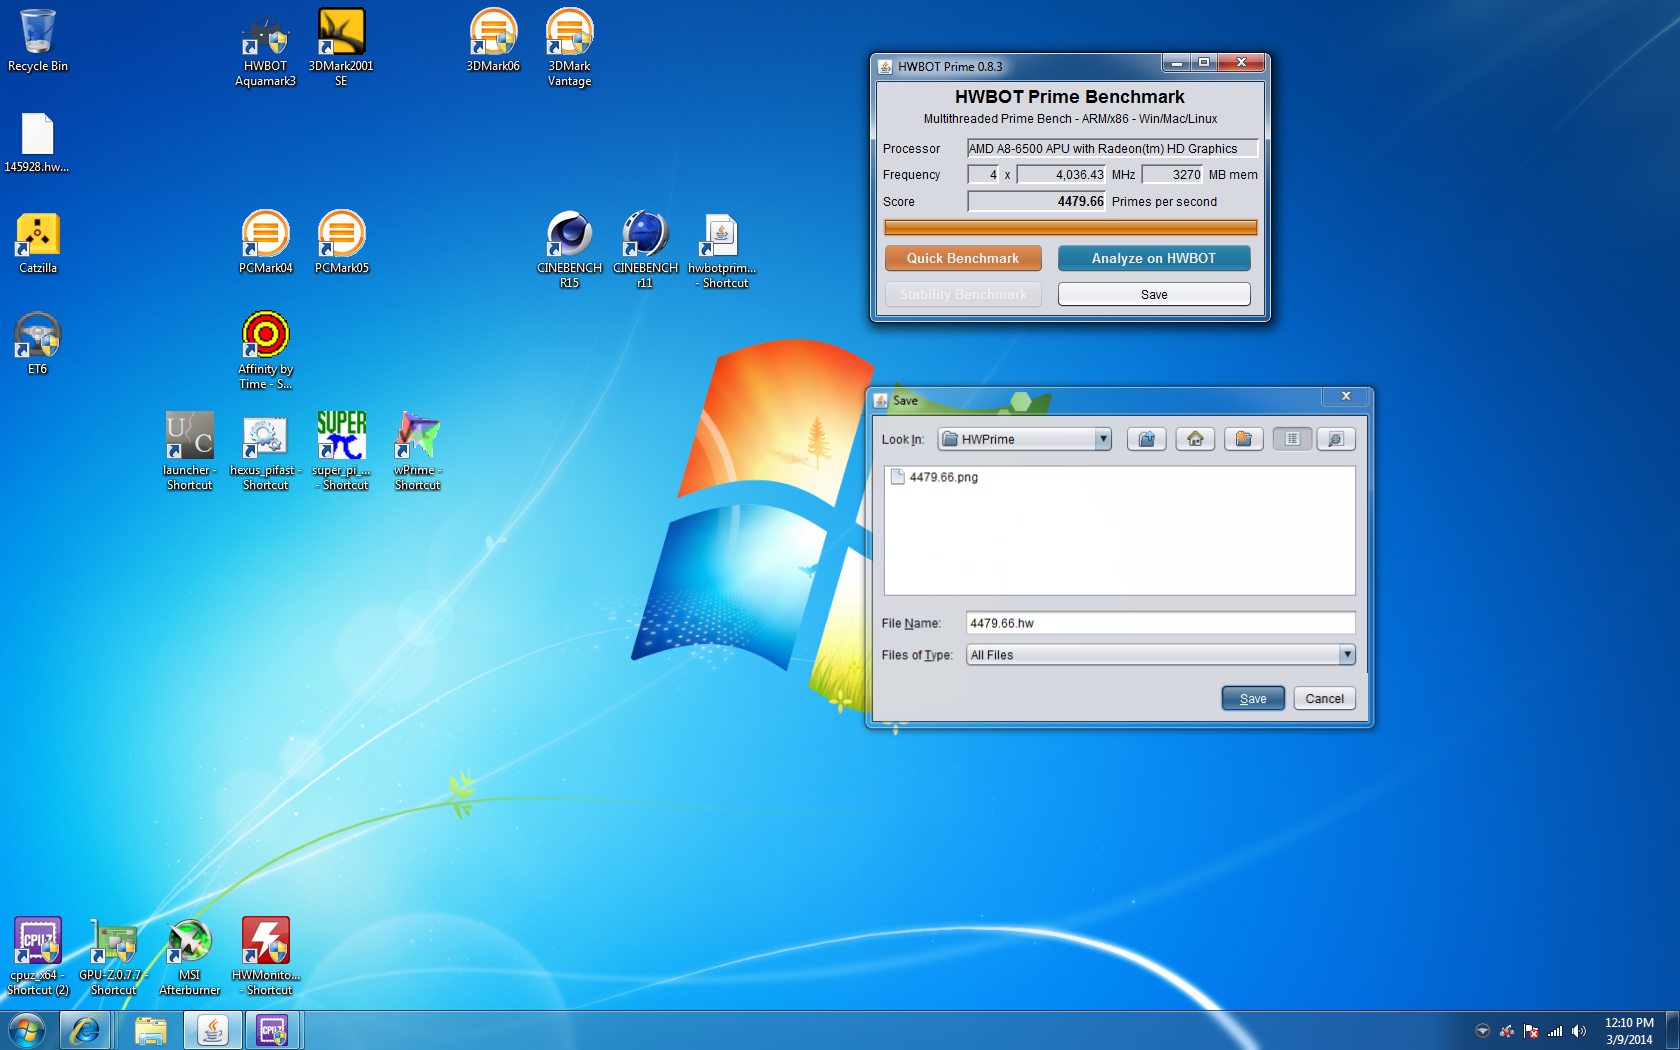Open Windows Explorer from taskbar
Viewport: 1680px width, 1050px height.
coord(151,1030)
